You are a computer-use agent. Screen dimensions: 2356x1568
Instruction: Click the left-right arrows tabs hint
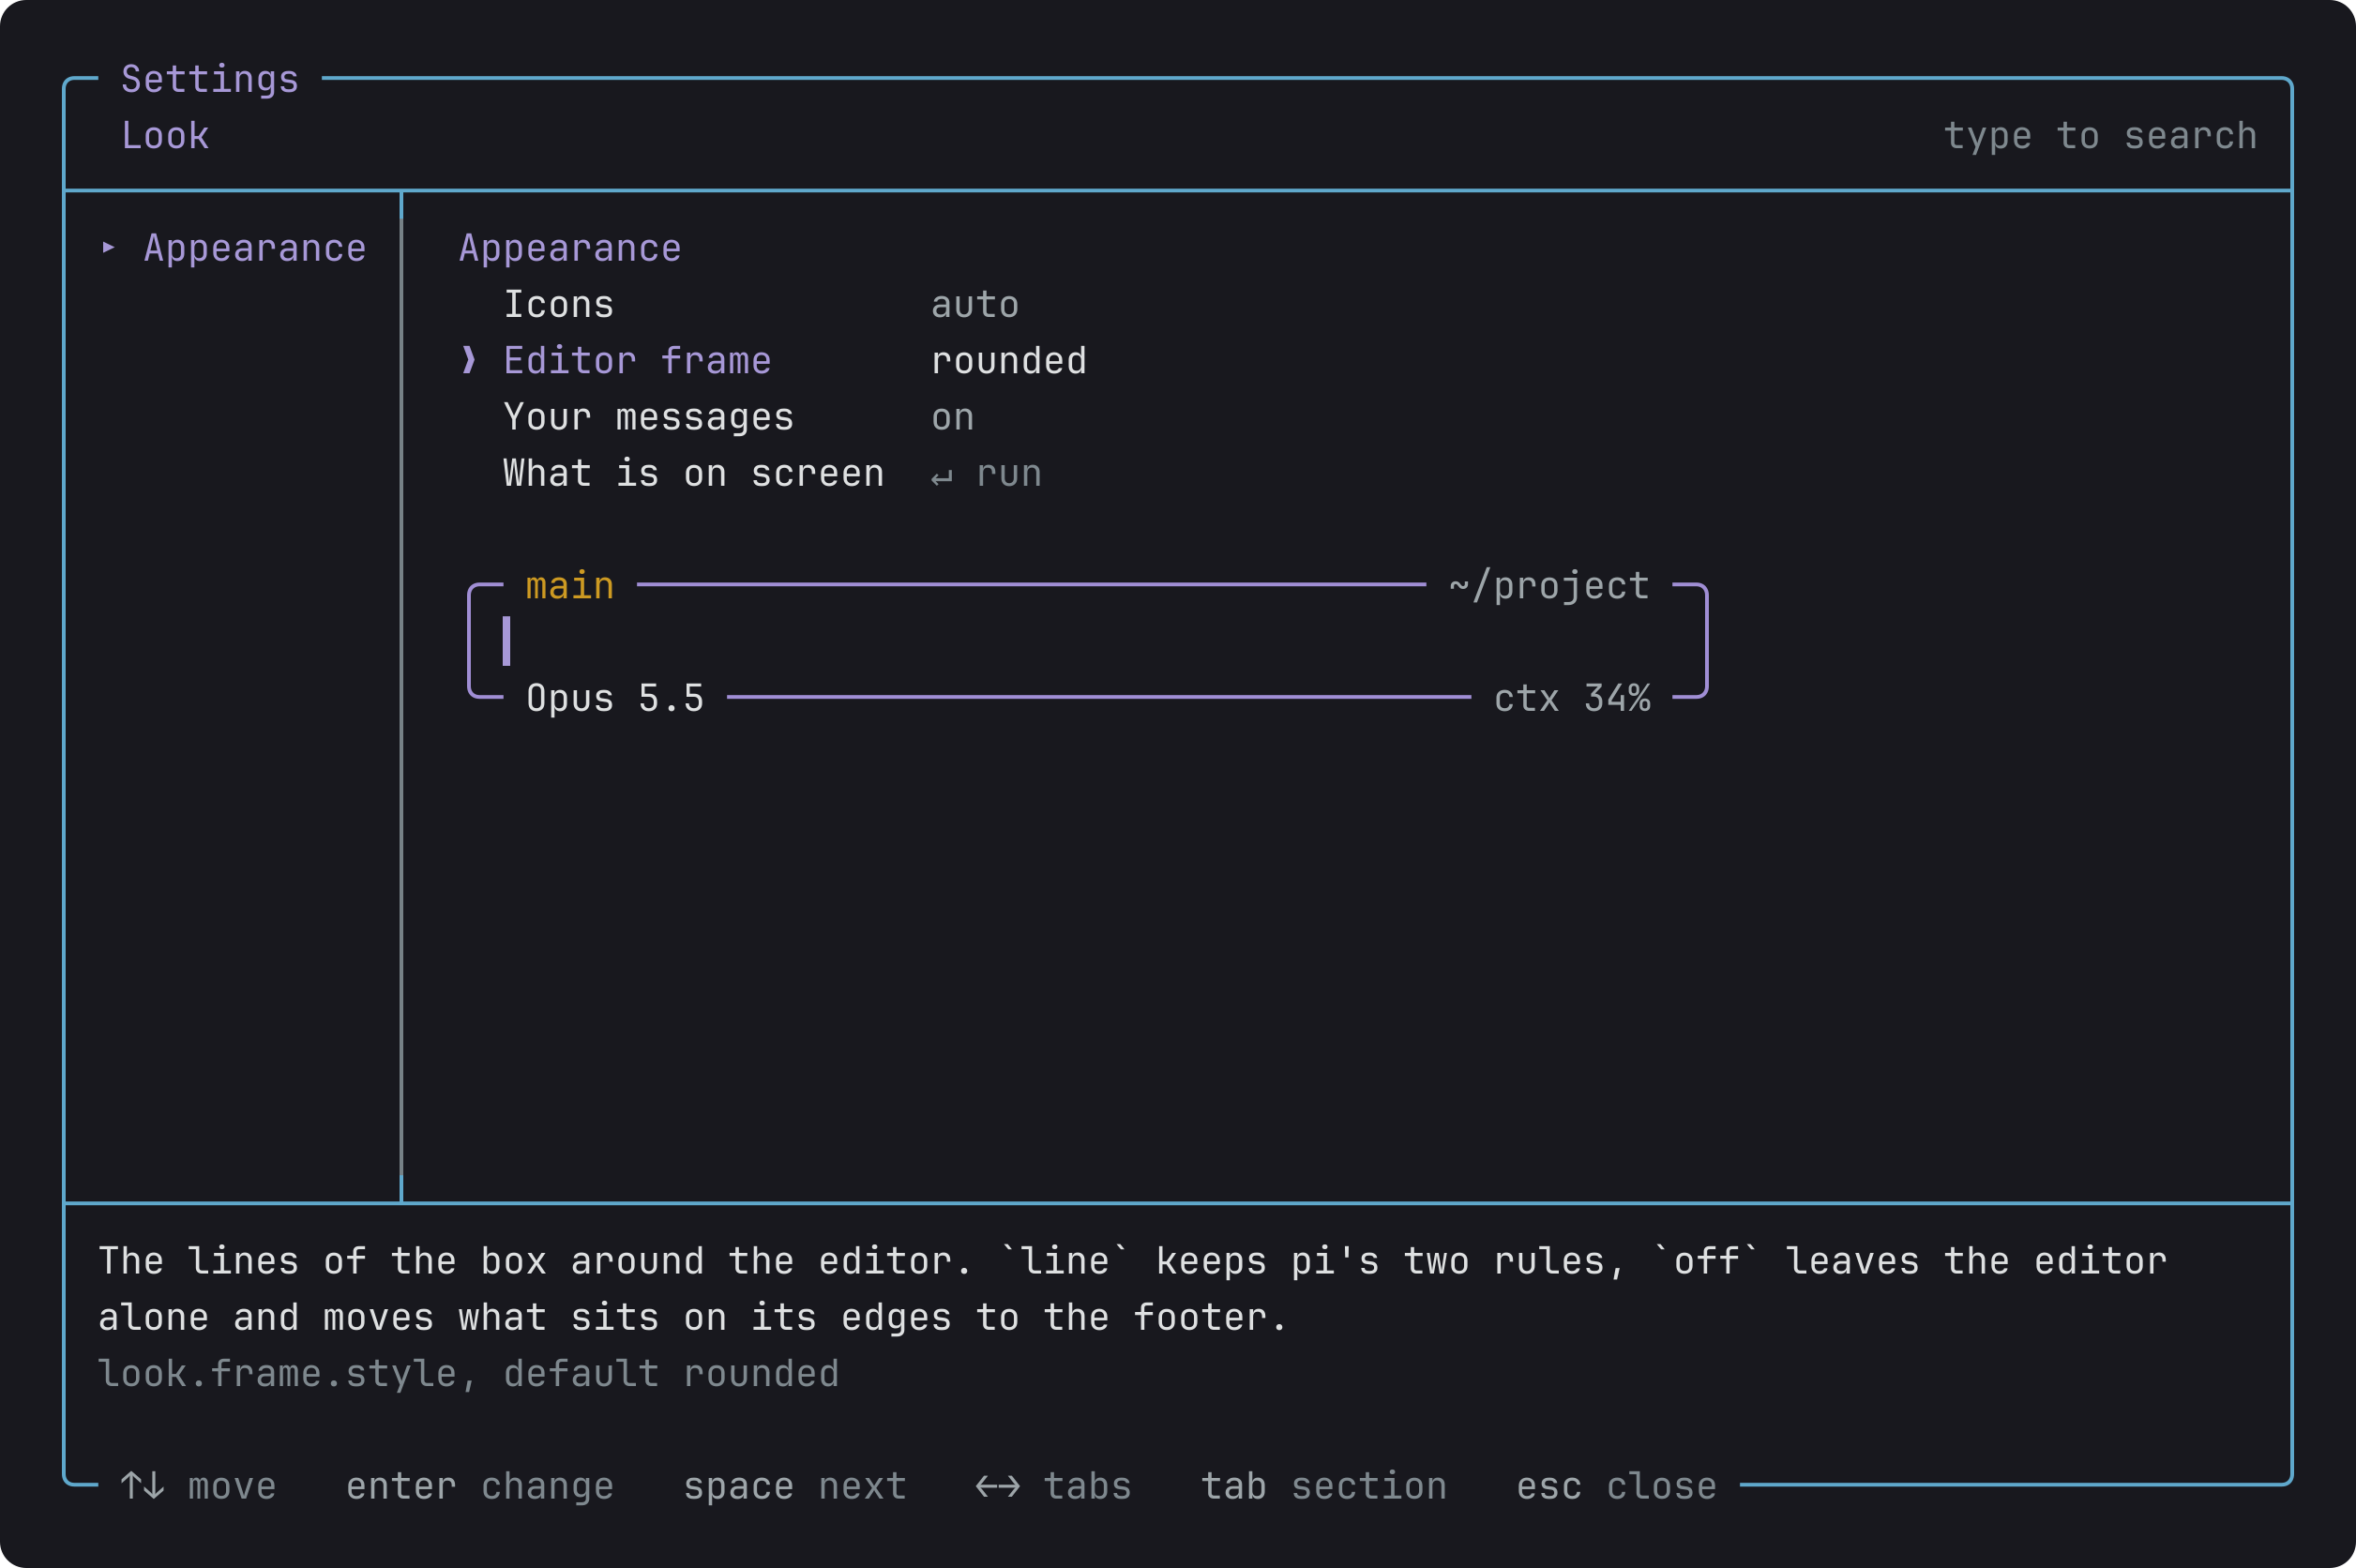tap(1053, 1486)
